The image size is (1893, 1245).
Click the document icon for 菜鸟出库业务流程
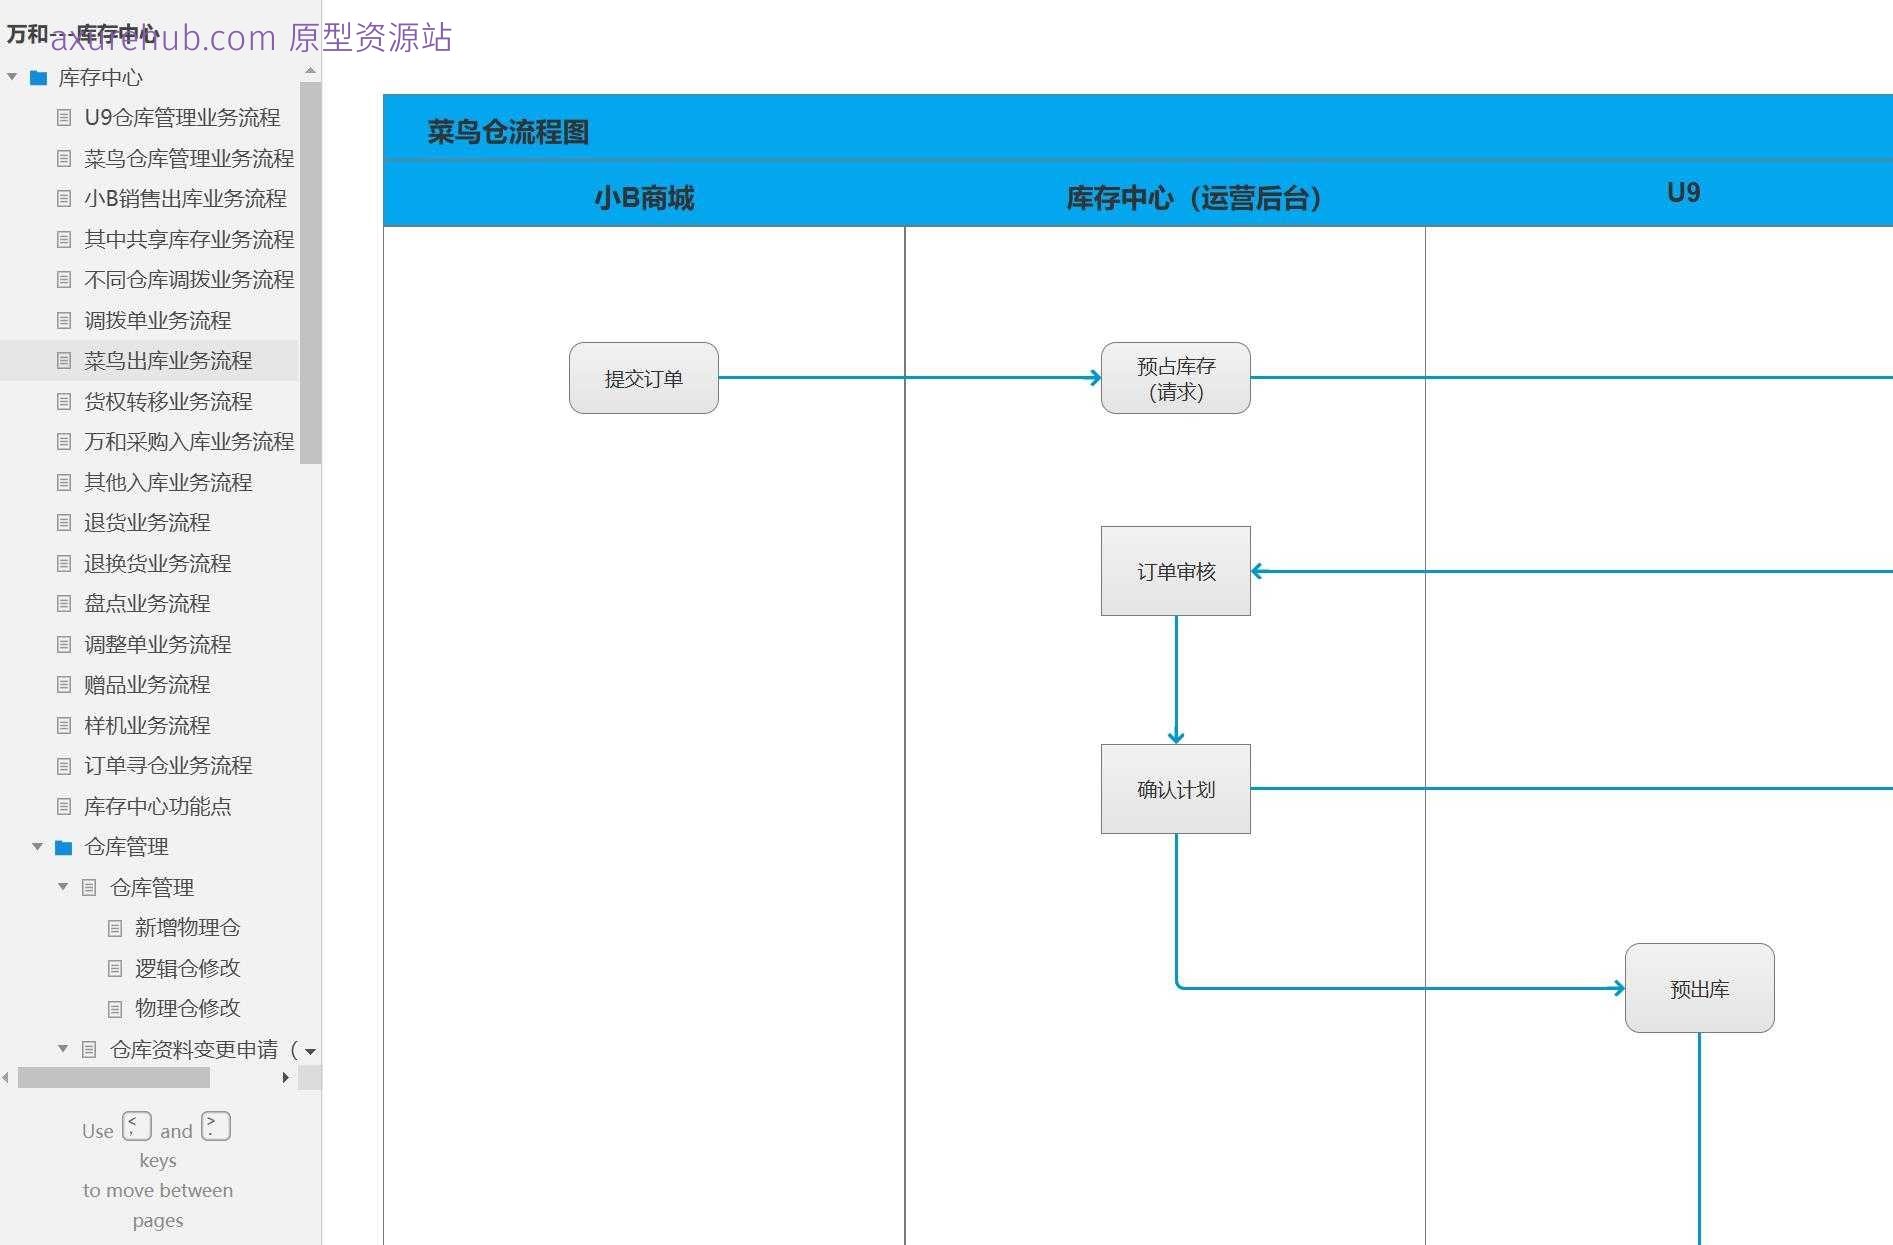(63, 360)
